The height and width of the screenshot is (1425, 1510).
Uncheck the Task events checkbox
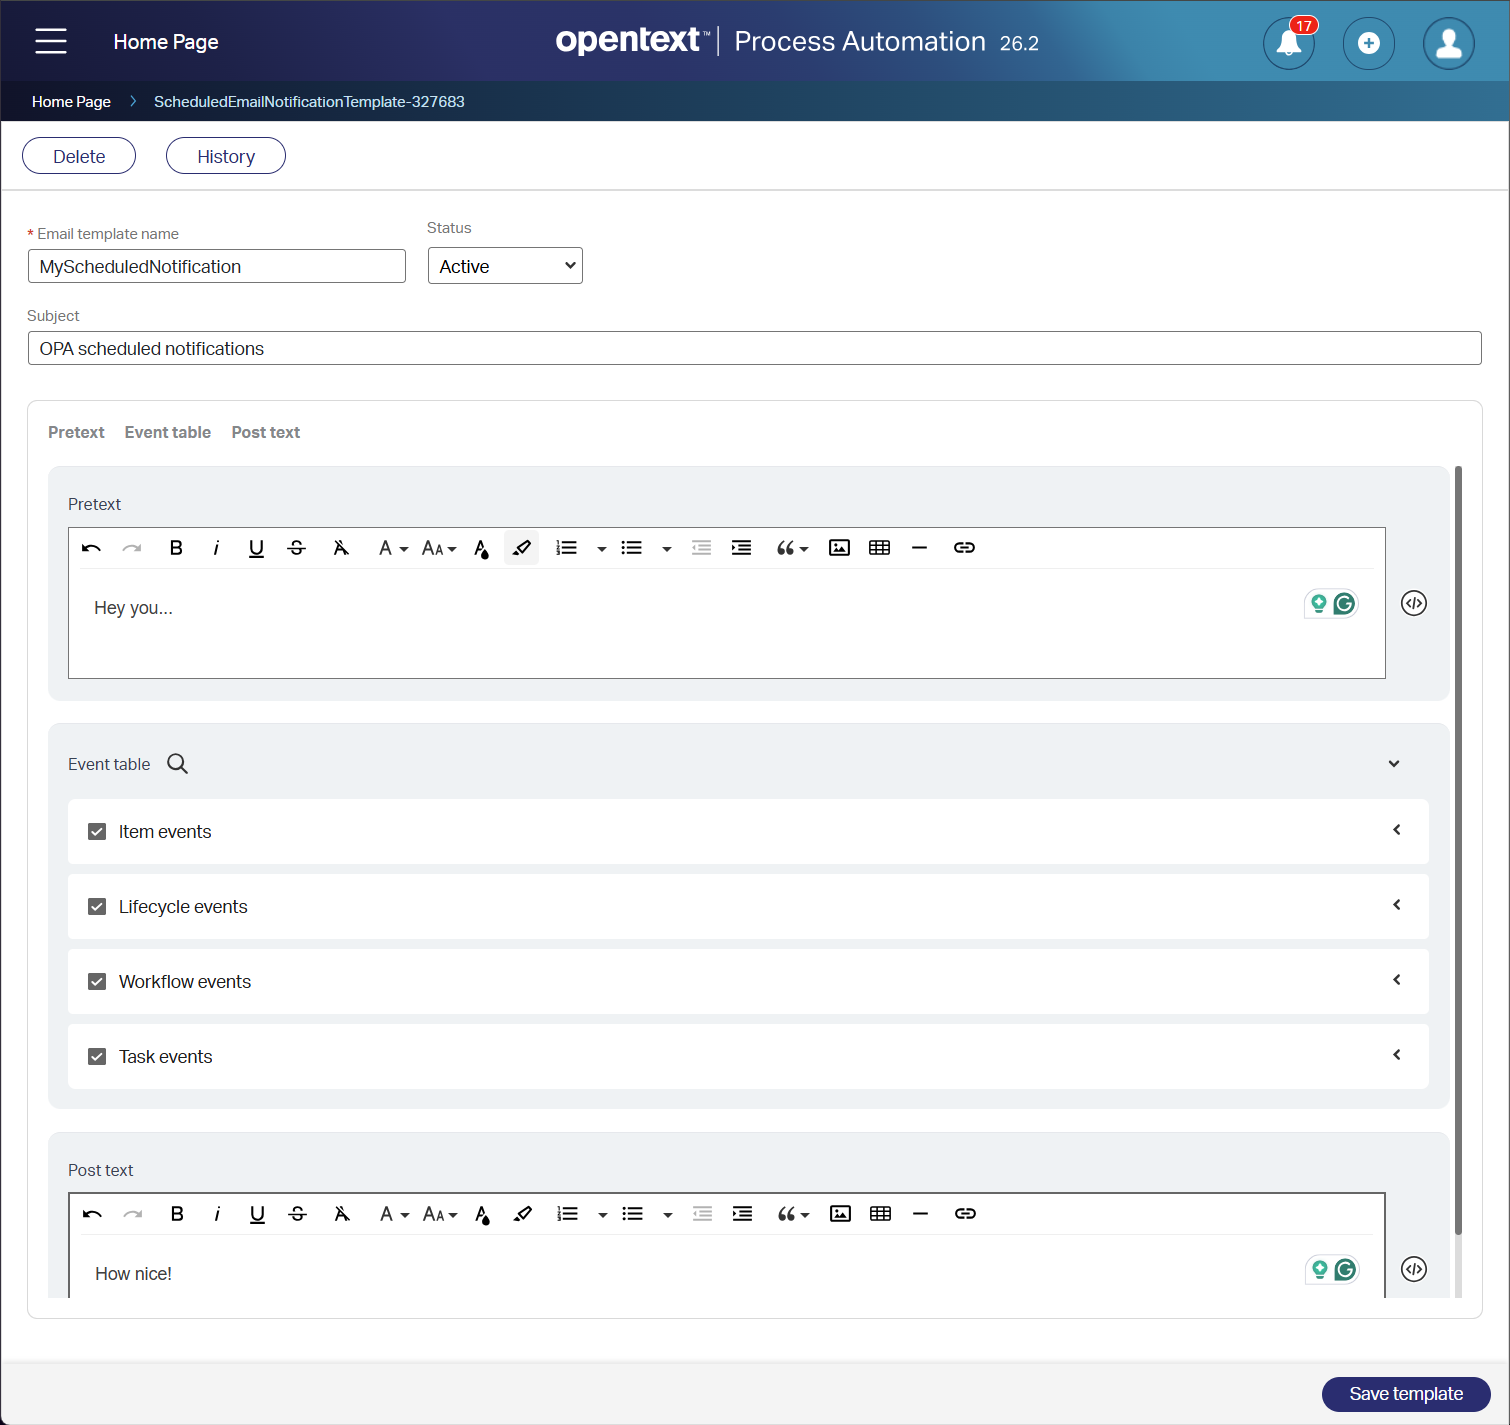click(x=97, y=1057)
